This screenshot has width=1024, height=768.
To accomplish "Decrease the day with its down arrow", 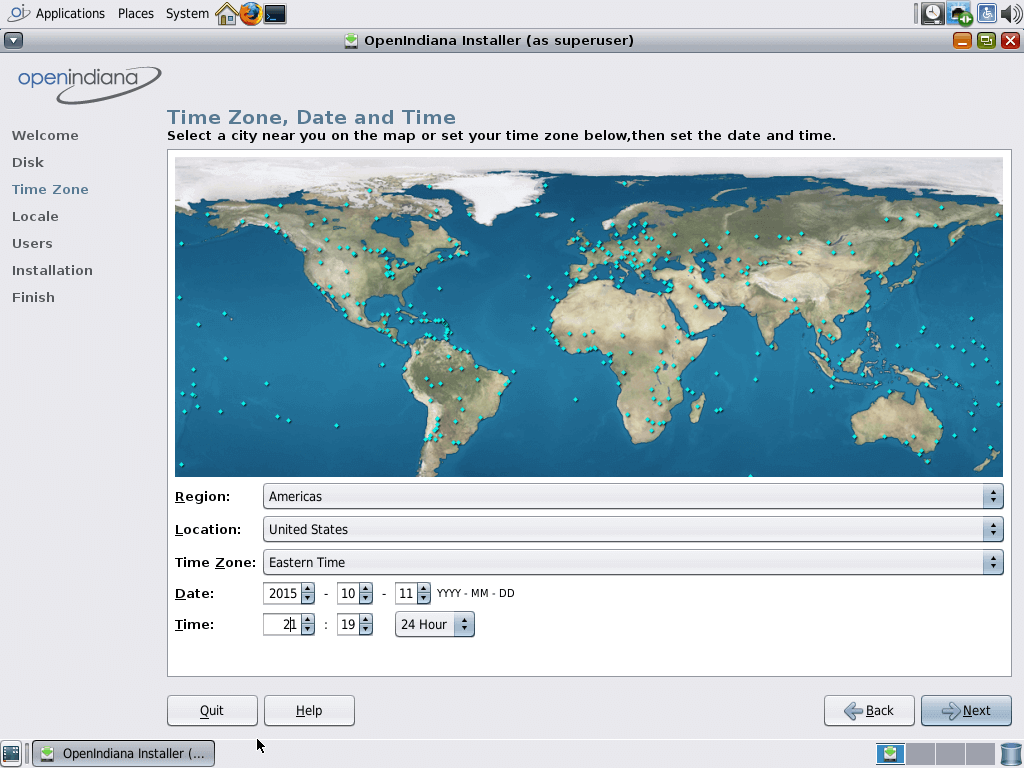I will [x=424, y=598].
